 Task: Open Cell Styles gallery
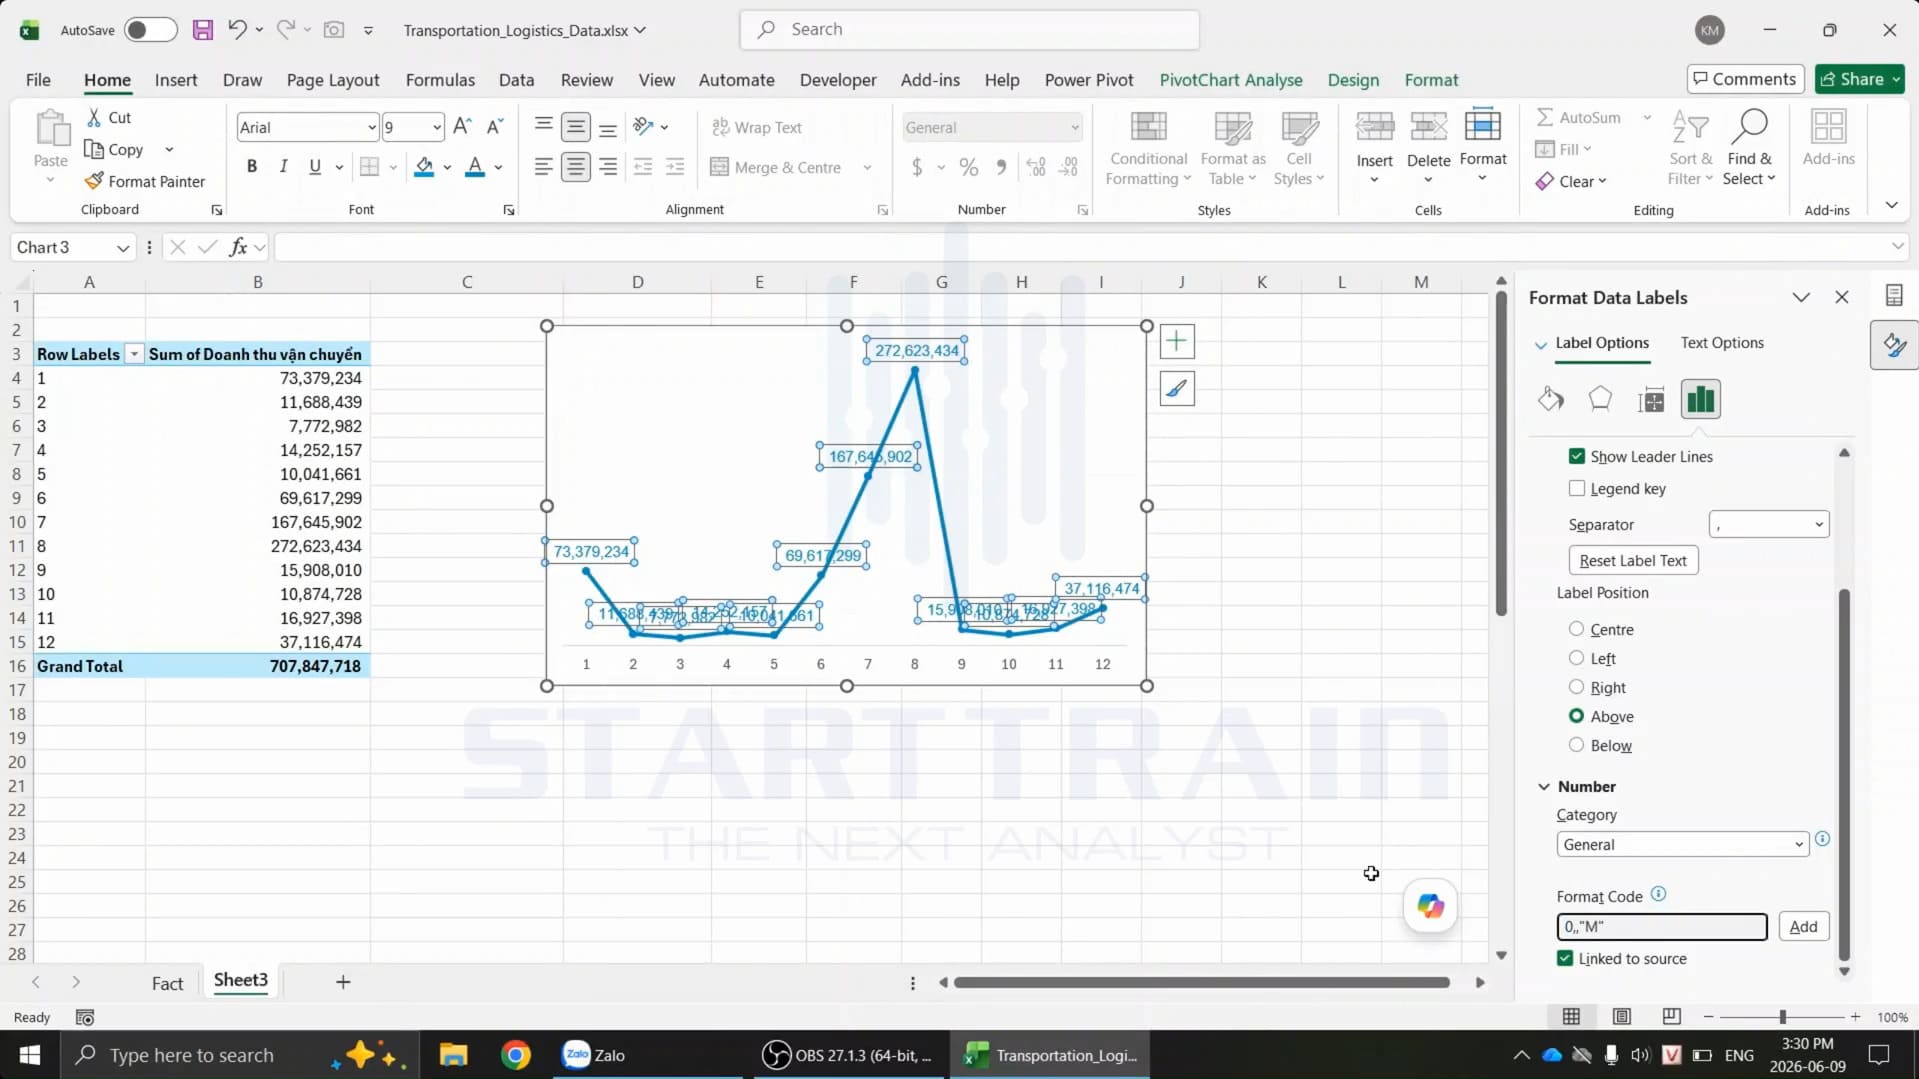coord(1298,149)
